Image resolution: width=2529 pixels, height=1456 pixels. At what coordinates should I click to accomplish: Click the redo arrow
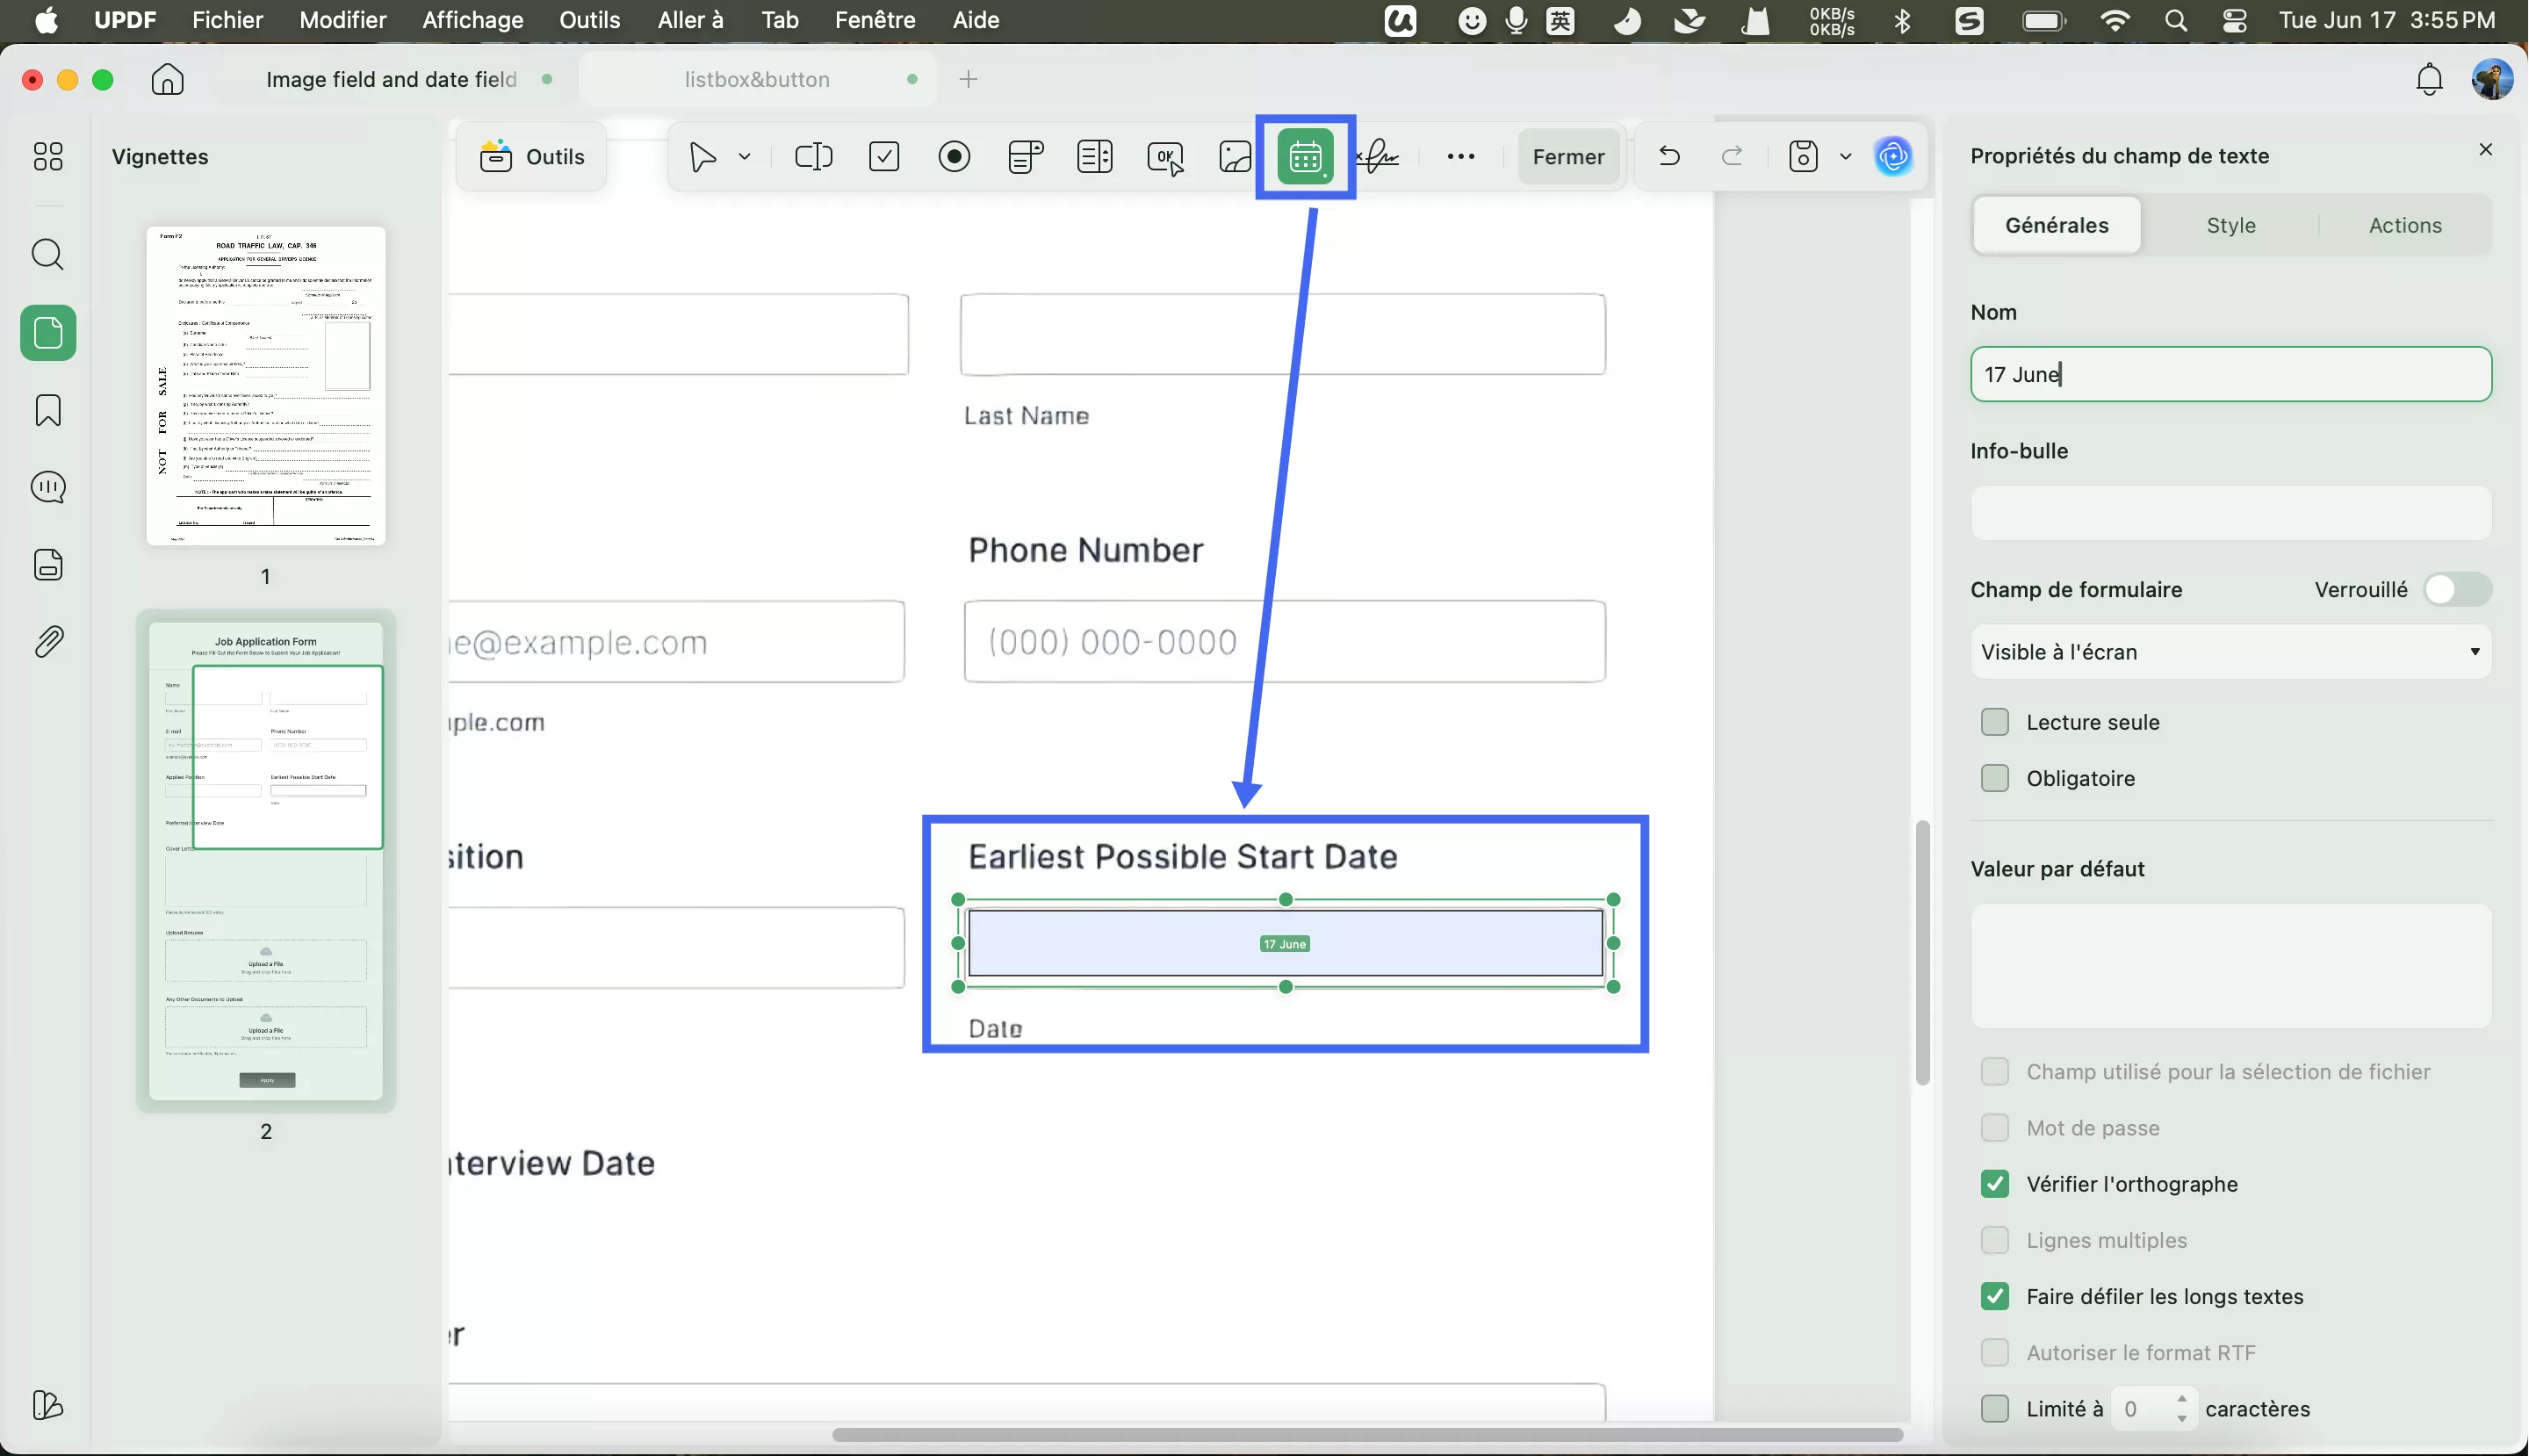point(1732,156)
